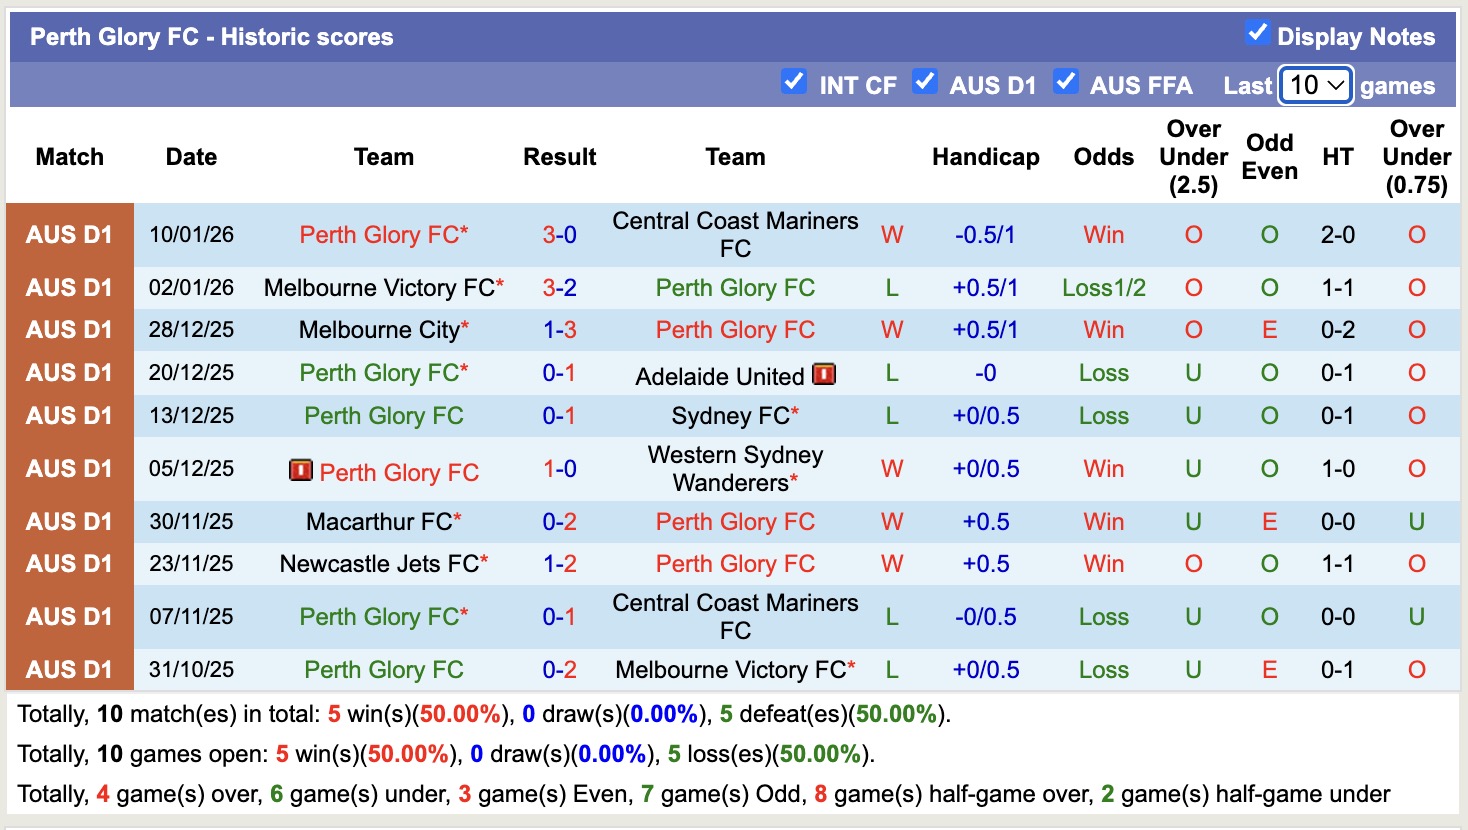Click the vertical scrollbar on the right edge
Image resolution: width=1468 pixels, height=830 pixels.
tap(1463, 415)
